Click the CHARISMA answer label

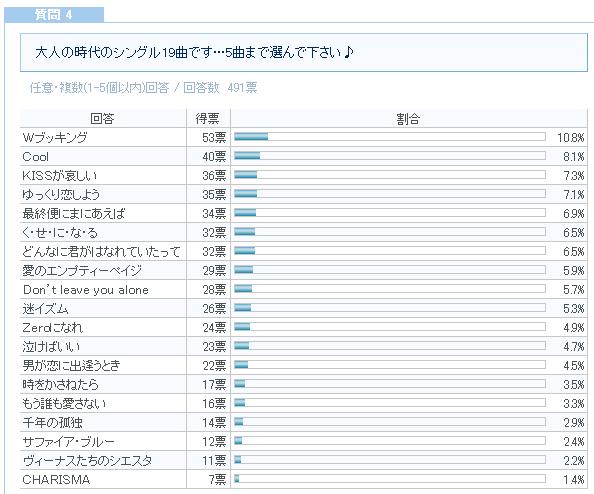(56, 480)
